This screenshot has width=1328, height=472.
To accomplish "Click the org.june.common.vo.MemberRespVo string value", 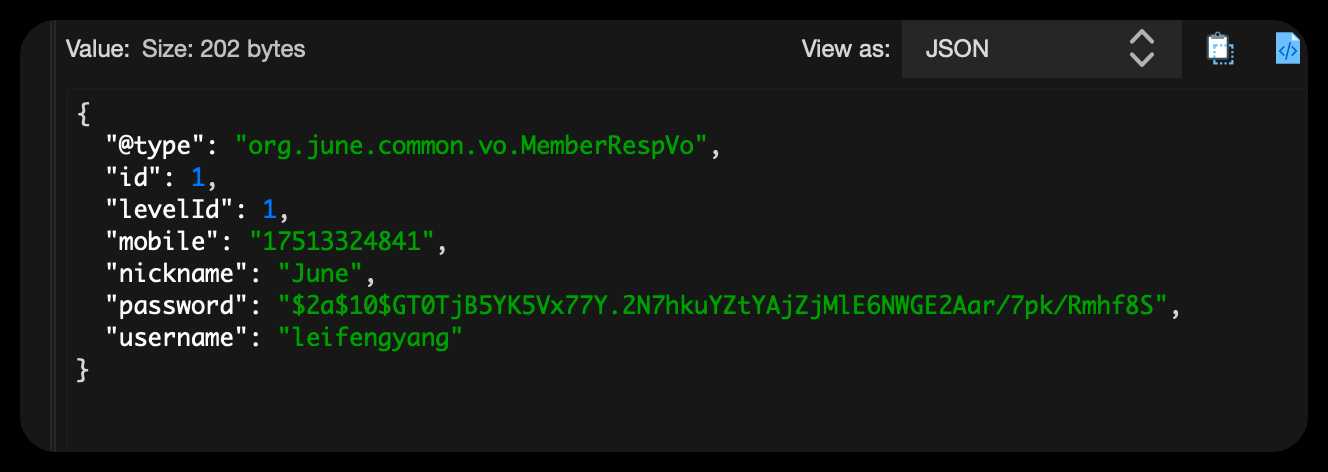I will [x=477, y=147].
